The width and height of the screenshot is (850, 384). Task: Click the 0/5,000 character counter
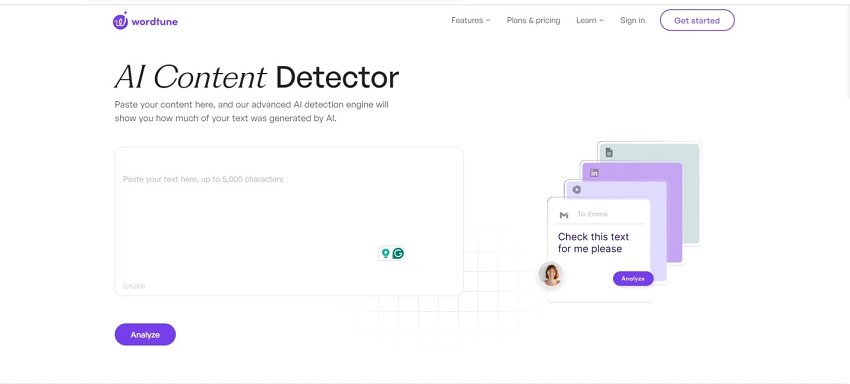click(x=134, y=286)
